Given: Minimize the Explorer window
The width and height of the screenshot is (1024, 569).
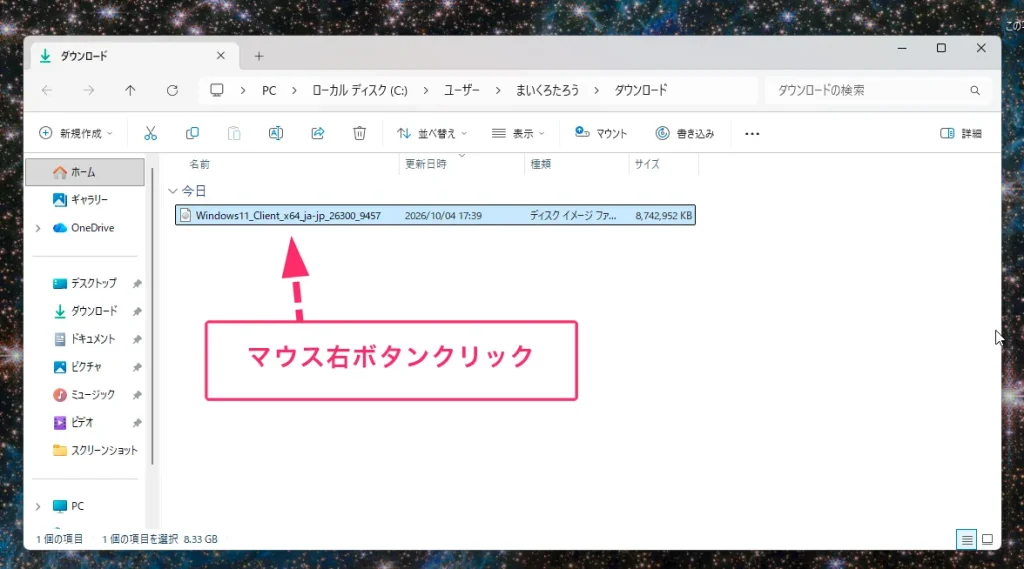Looking at the screenshot, I should click(x=902, y=48).
